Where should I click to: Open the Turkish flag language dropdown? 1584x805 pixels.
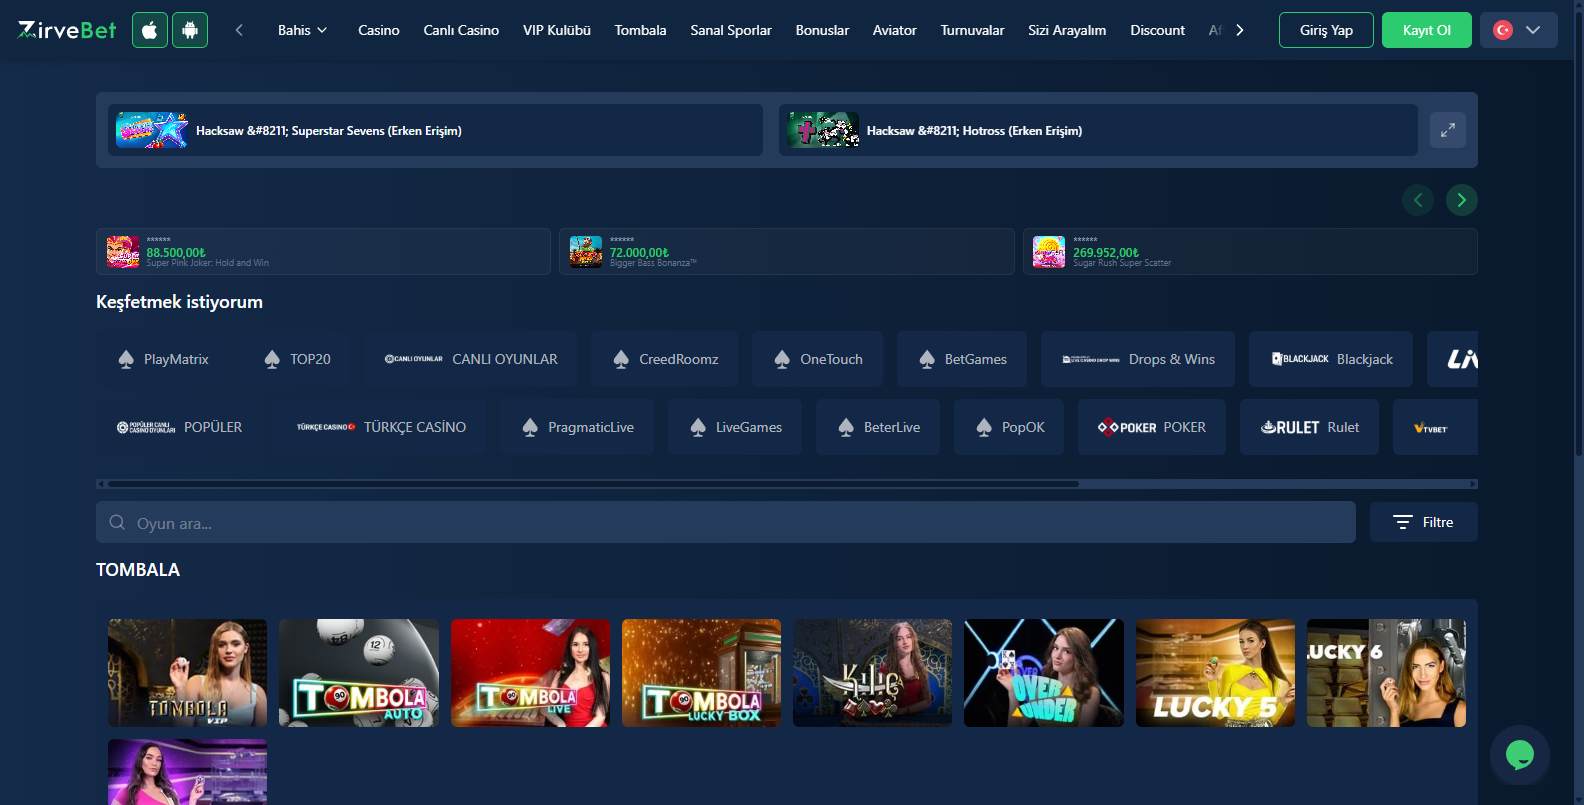pyautogui.click(x=1518, y=30)
